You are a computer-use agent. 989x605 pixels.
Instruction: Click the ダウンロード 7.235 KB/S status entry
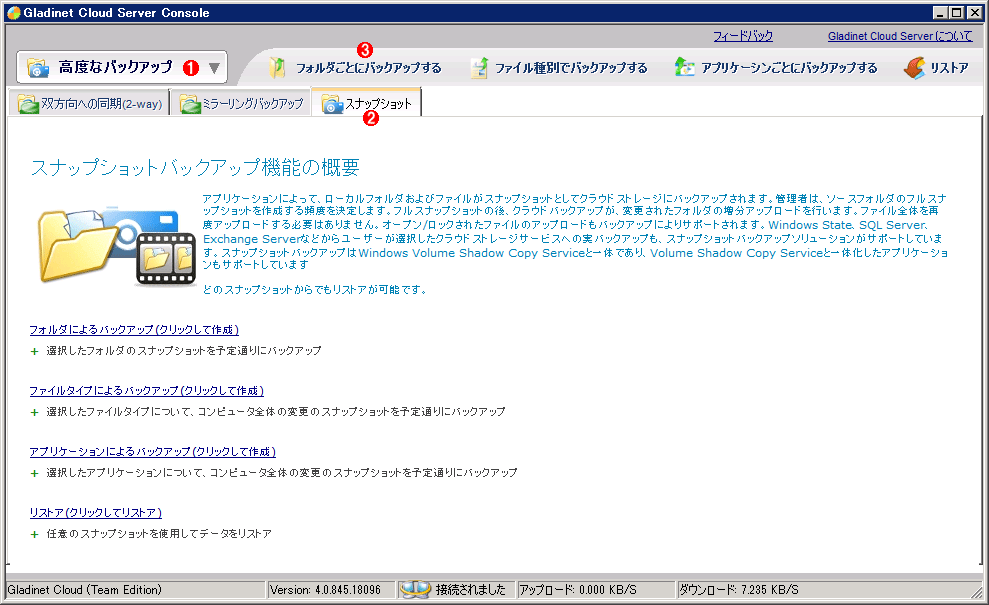click(739, 590)
